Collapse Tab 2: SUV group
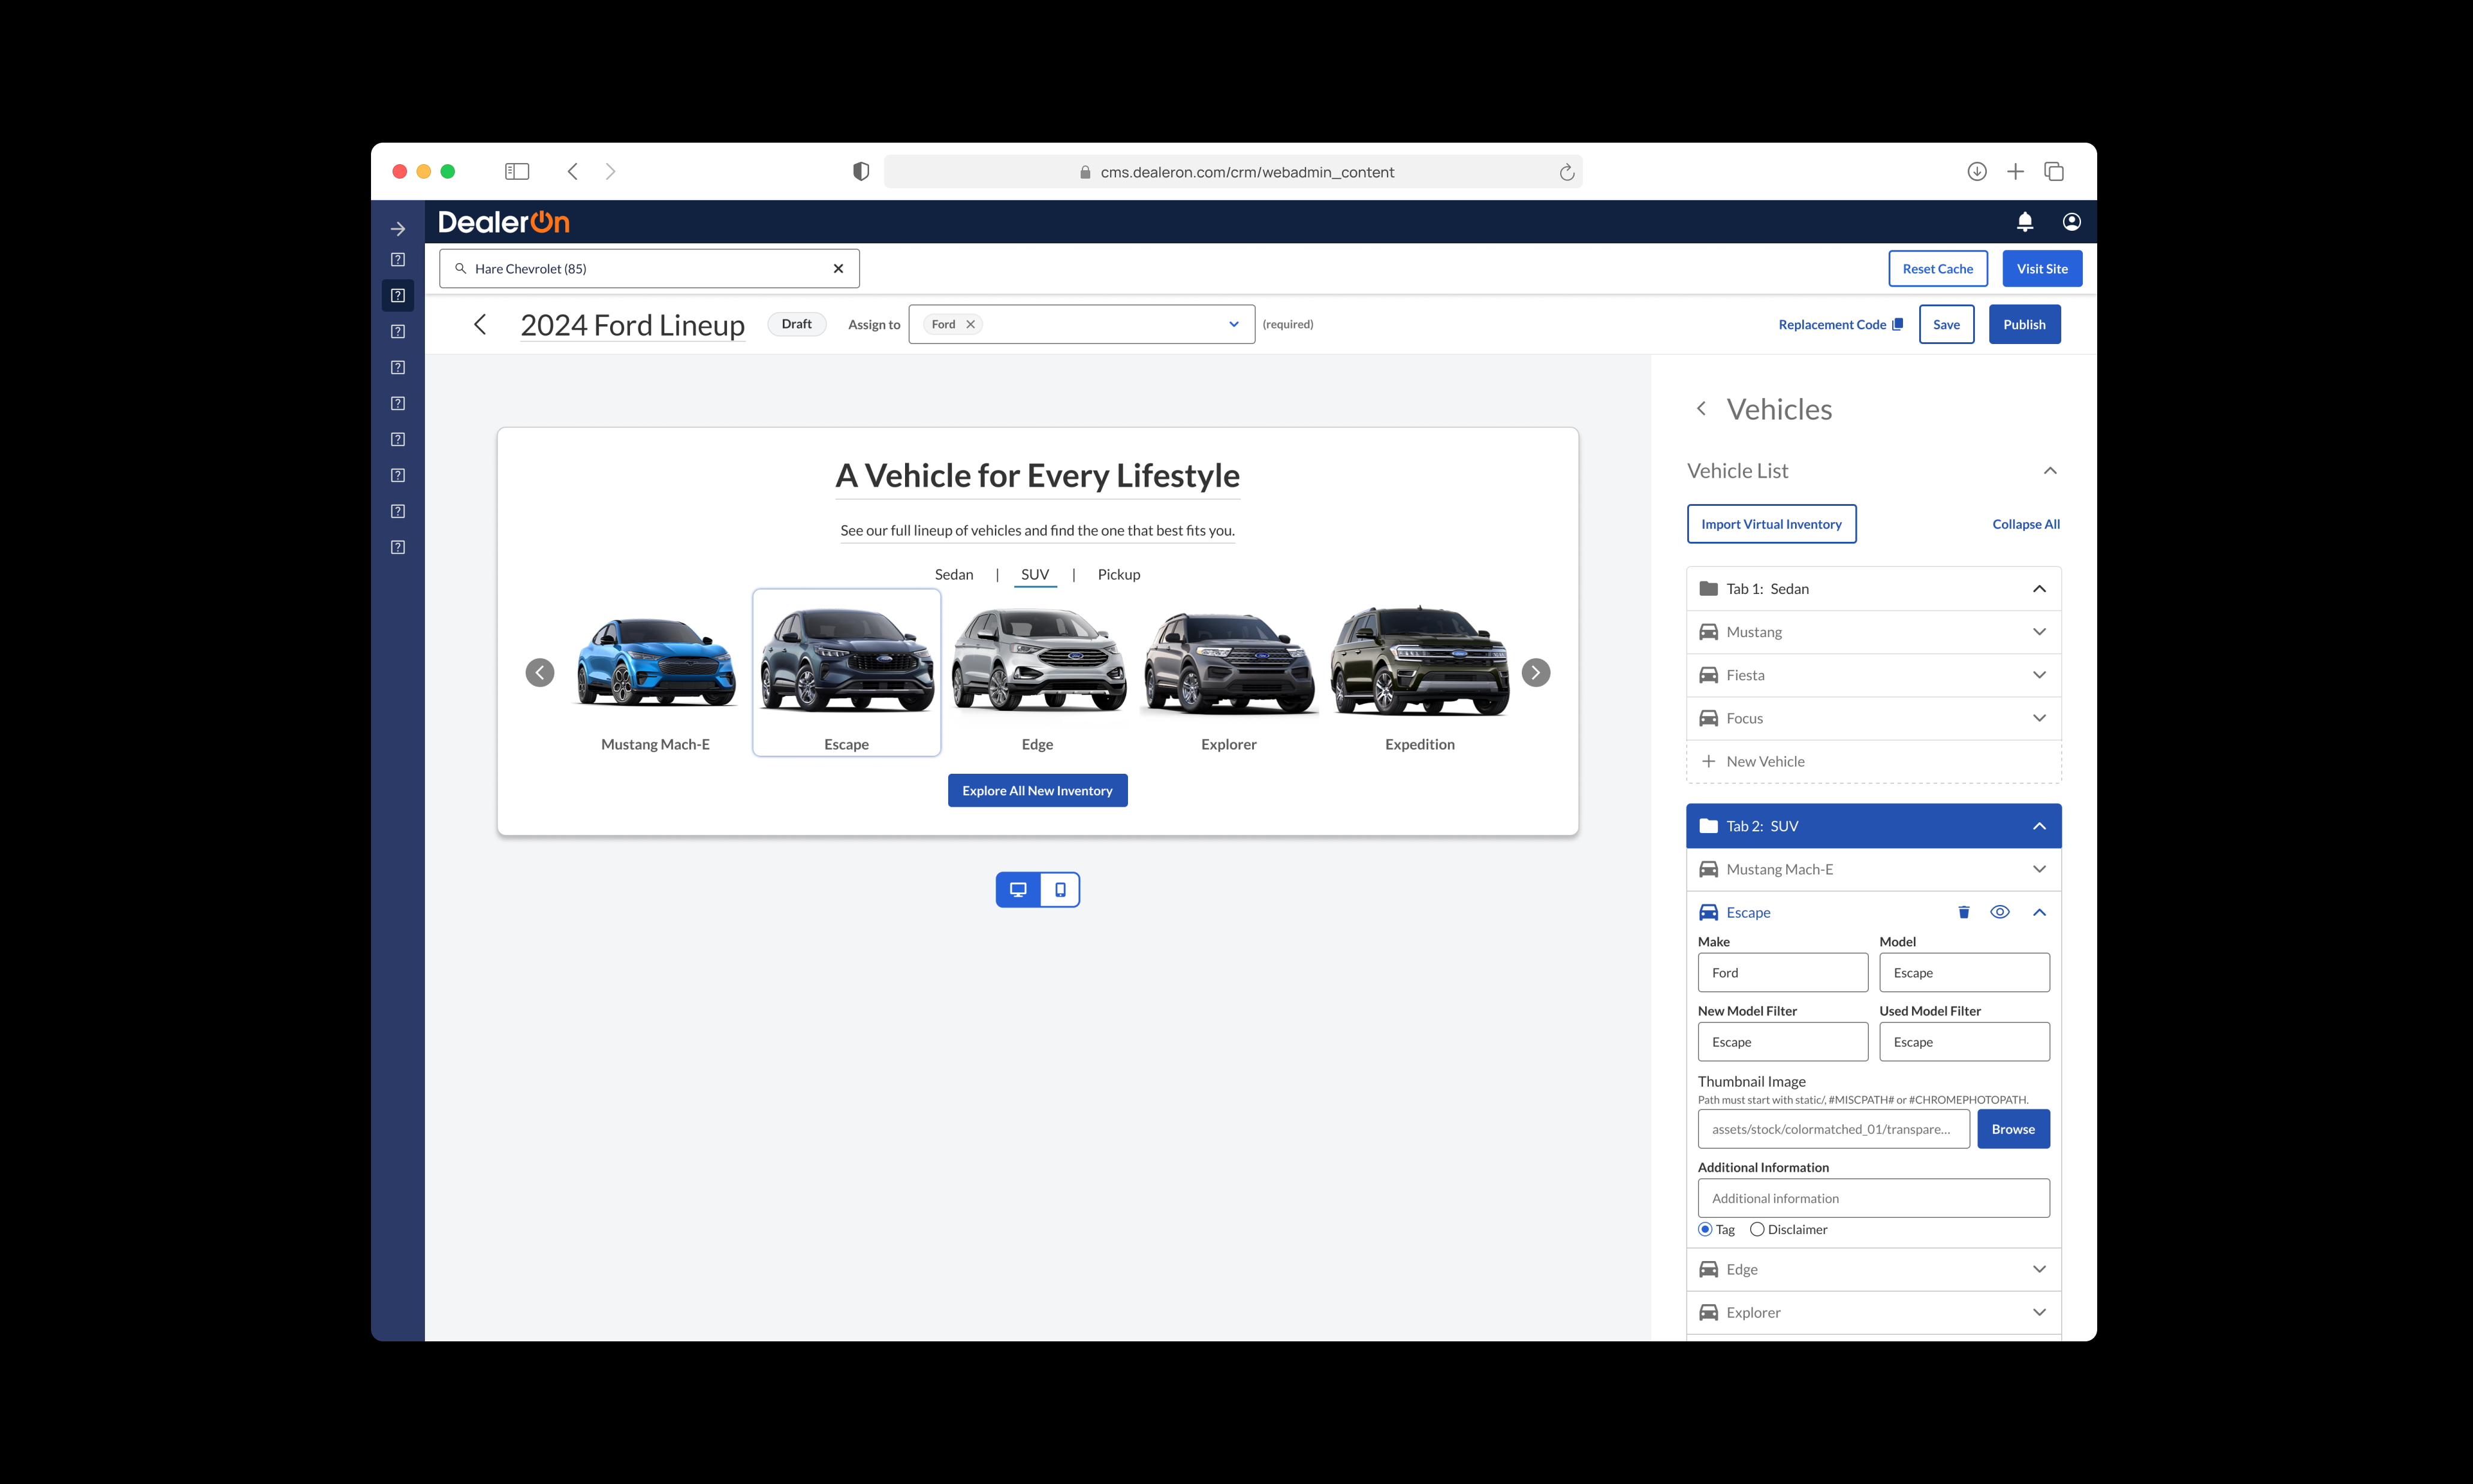2473x1484 pixels. coord(2039,826)
